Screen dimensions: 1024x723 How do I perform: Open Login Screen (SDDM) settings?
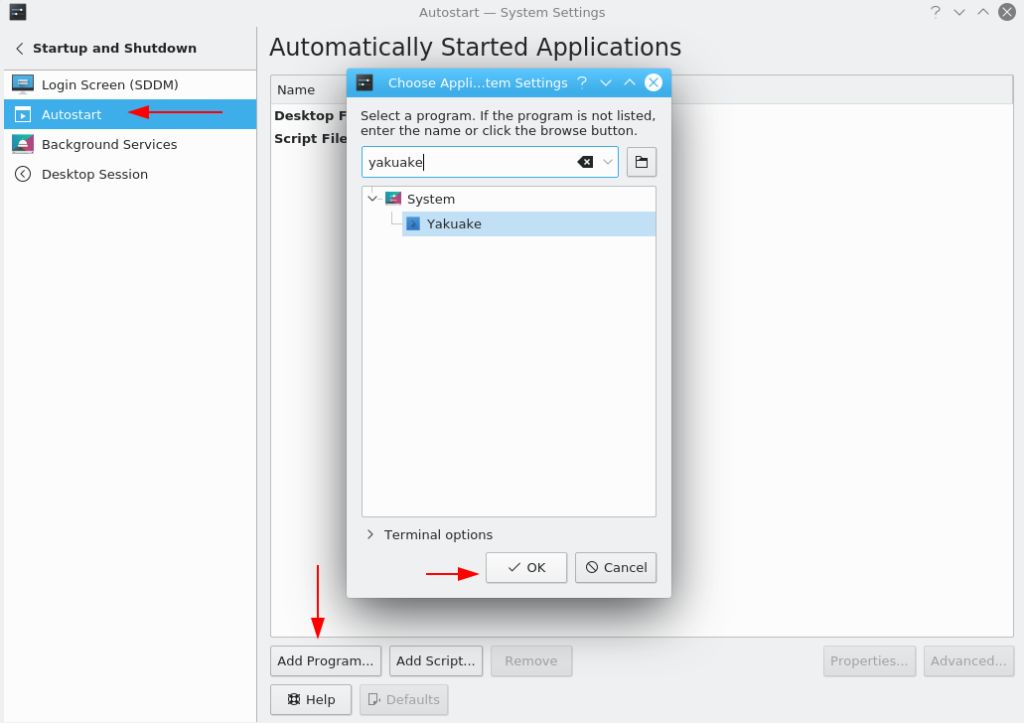pyautogui.click(x=130, y=84)
